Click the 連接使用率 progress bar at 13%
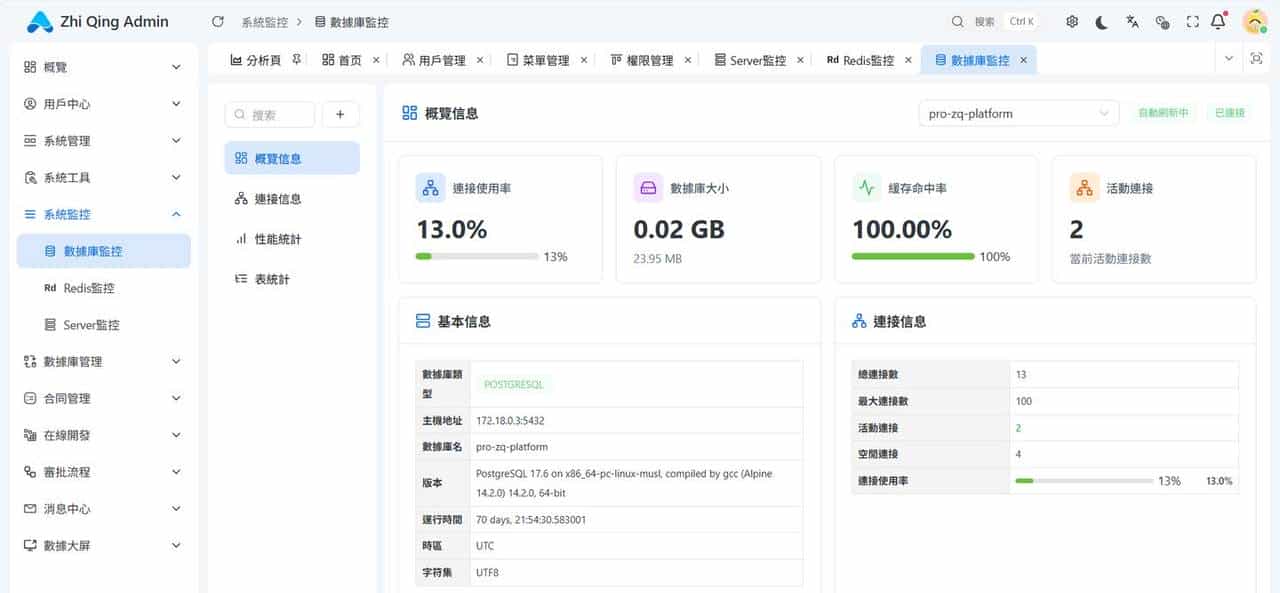 tap(475, 257)
